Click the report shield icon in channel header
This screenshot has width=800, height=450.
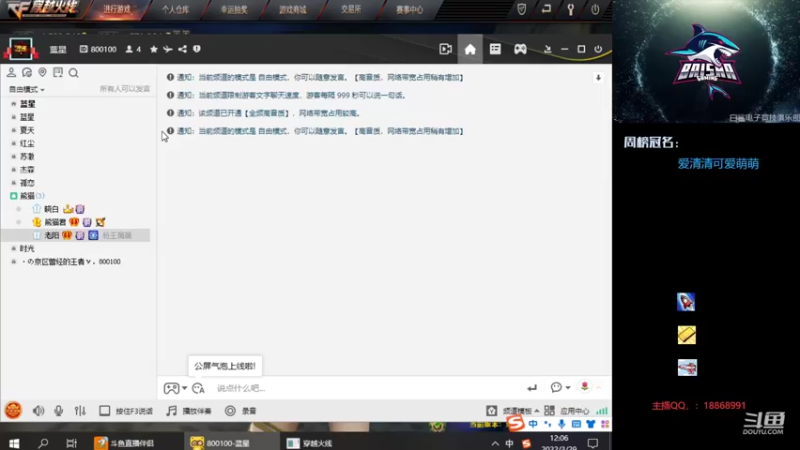(x=197, y=49)
